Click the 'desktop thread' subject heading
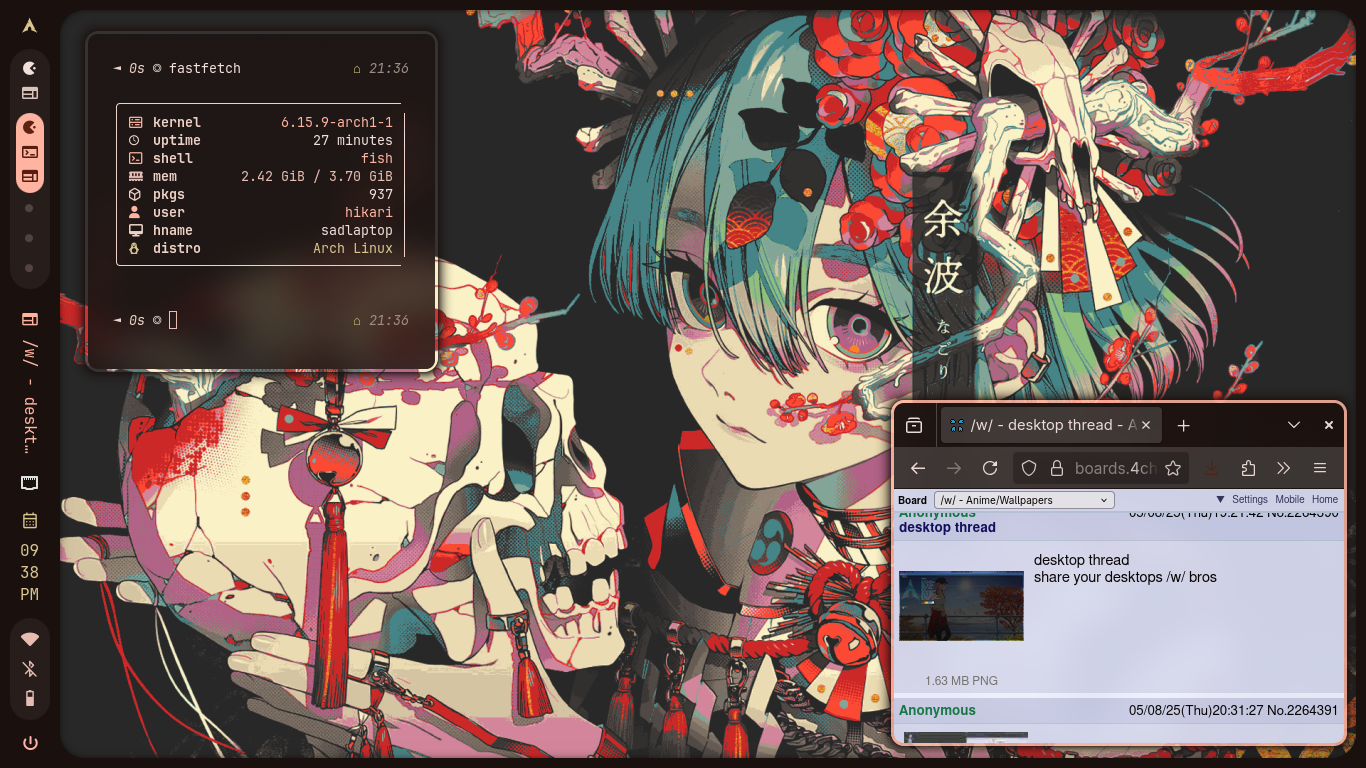1366x768 pixels. tap(947, 527)
